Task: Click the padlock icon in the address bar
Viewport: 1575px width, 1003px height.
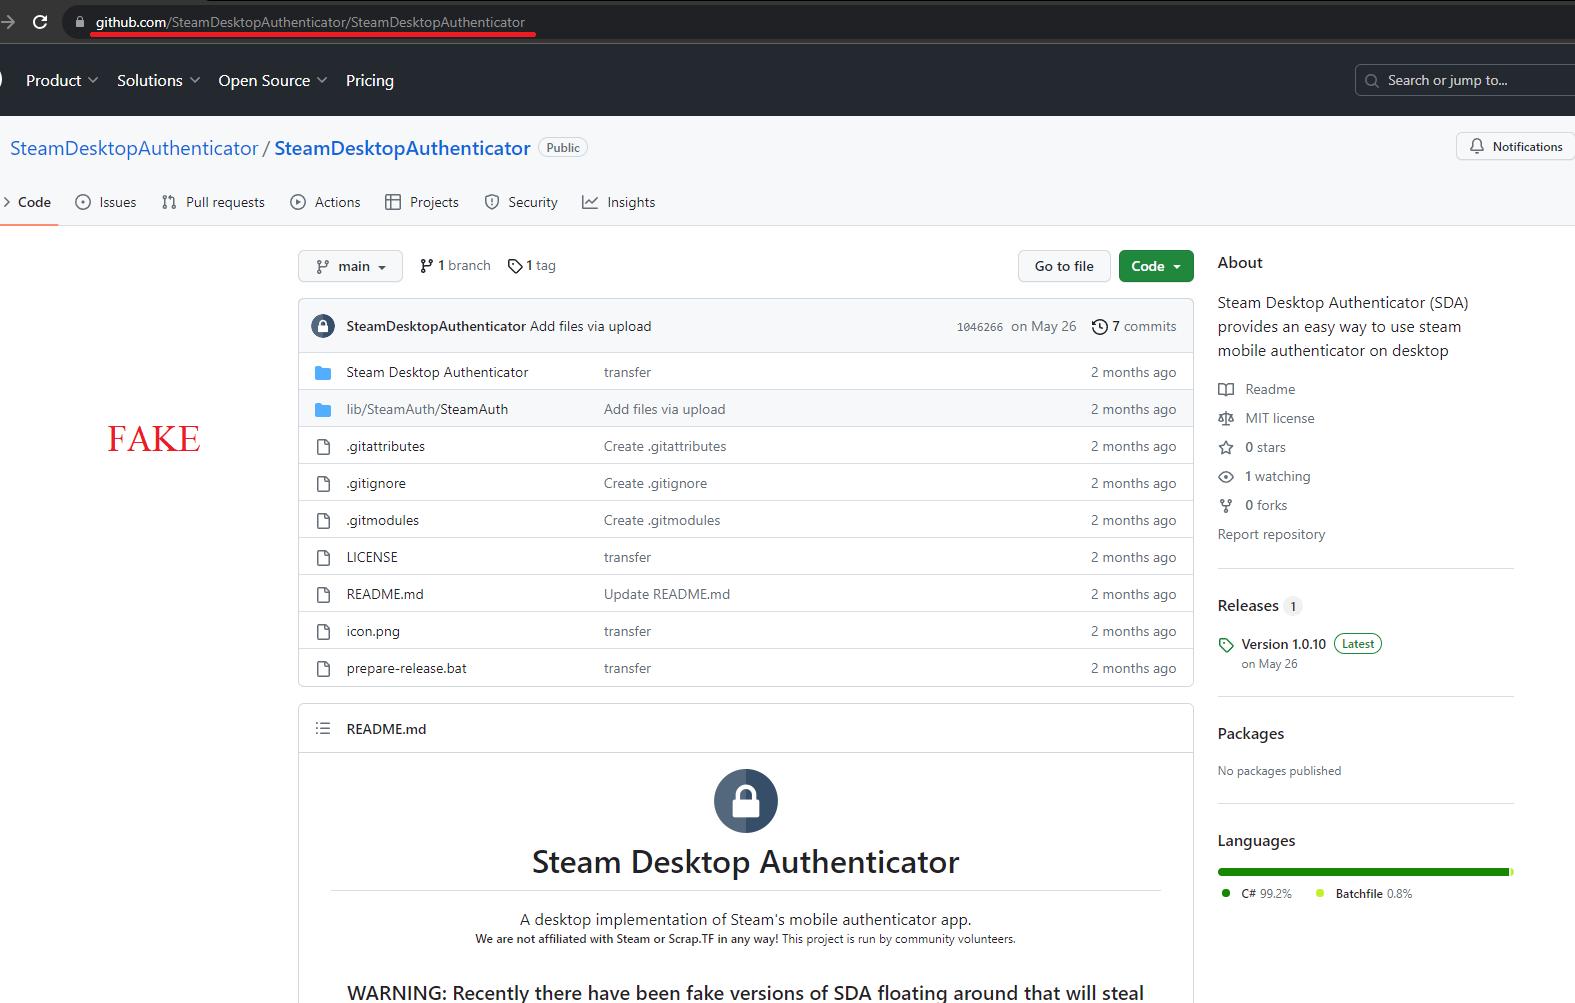Action: (x=80, y=22)
